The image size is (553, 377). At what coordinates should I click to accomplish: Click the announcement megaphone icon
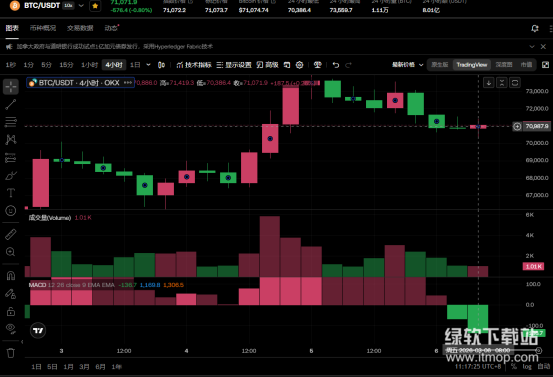click(9, 47)
